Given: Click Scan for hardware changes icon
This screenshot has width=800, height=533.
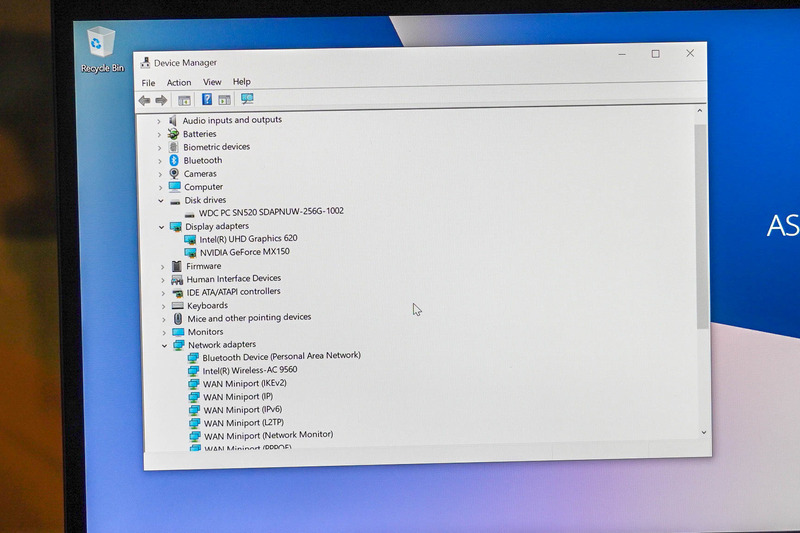Looking at the screenshot, I should tap(247, 99).
